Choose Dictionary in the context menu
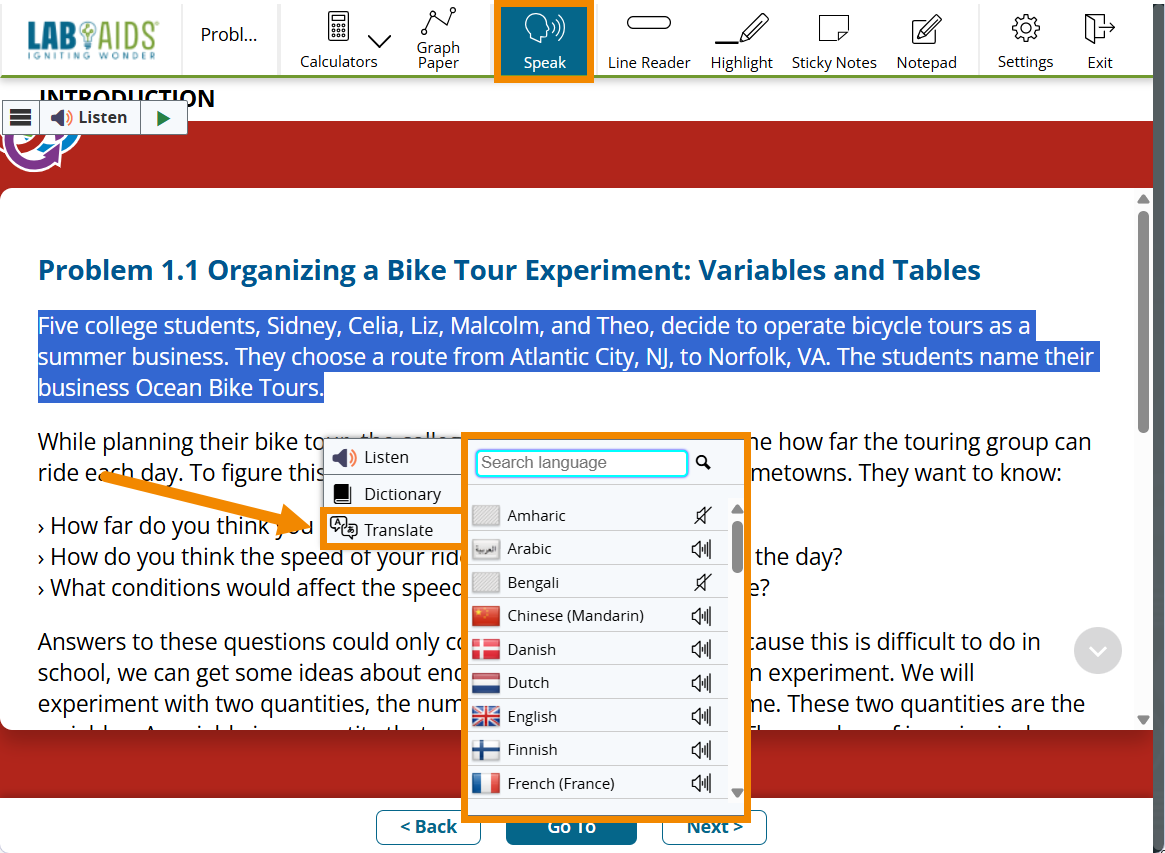 tap(400, 494)
